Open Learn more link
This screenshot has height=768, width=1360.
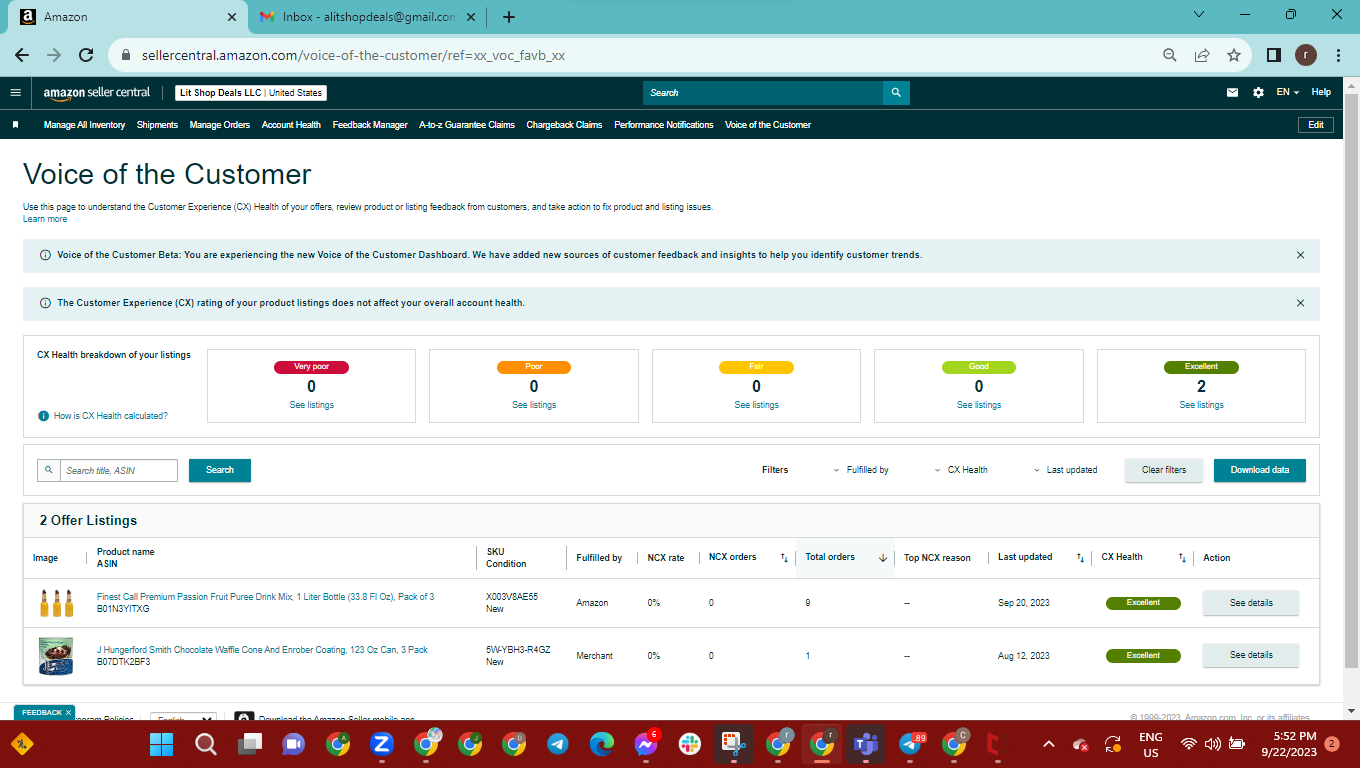coord(45,219)
